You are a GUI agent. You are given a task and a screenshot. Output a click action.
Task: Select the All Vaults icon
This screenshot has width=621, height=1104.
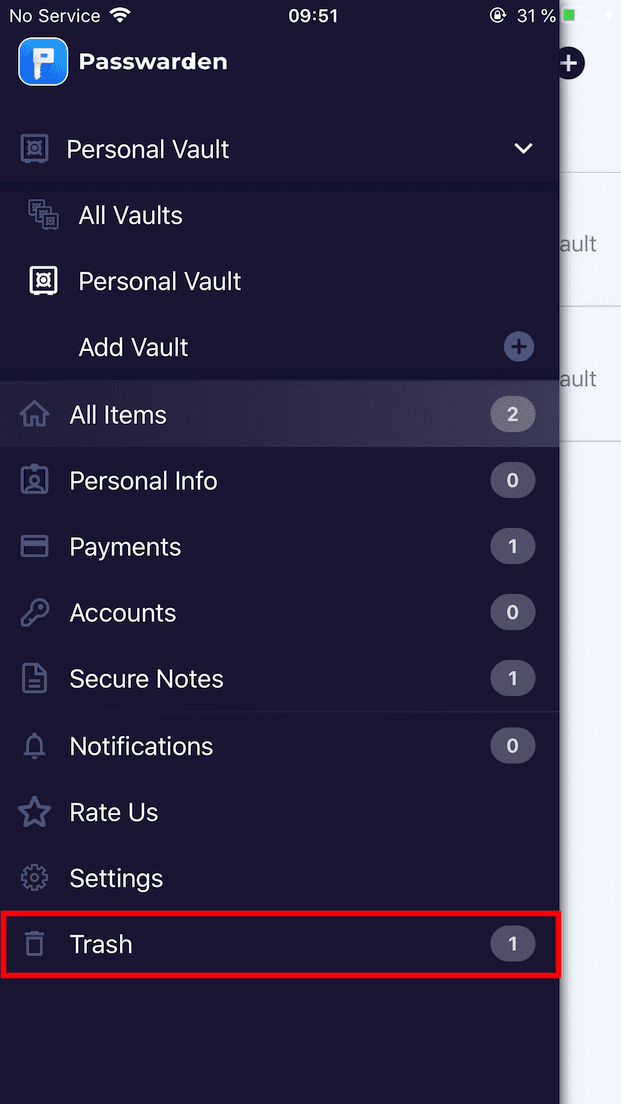pyautogui.click(x=43, y=215)
